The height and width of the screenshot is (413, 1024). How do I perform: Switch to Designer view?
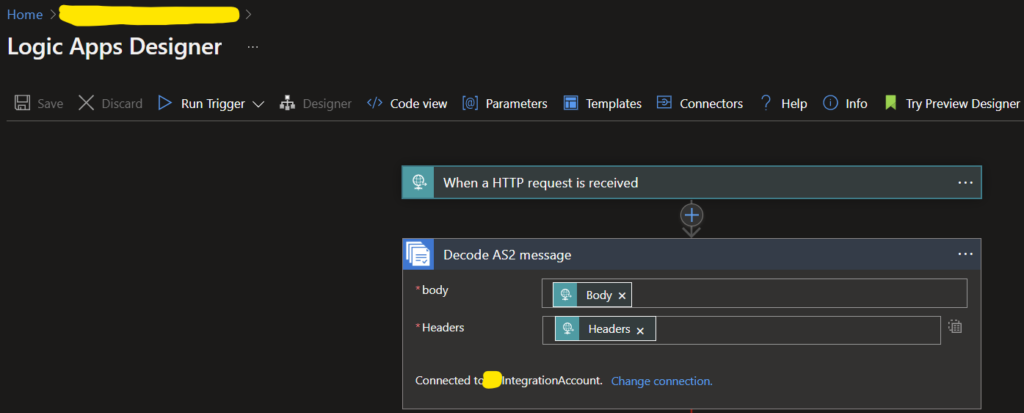(315, 103)
